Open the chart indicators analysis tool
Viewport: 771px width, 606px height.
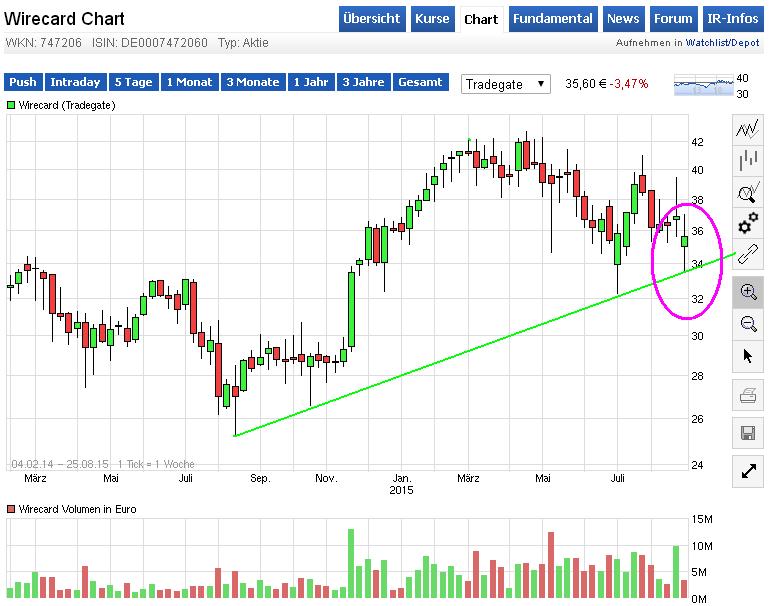pos(748,192)
